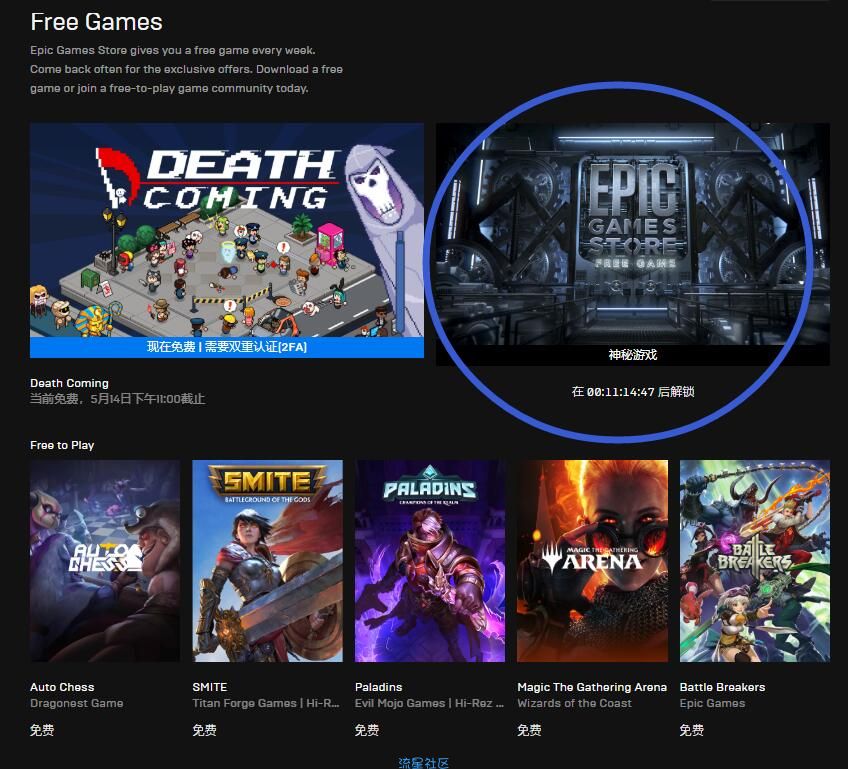Click the "Epic Games Store gives you a free game" description
Screen dimensions: 848x769
(x=187, y=69)
